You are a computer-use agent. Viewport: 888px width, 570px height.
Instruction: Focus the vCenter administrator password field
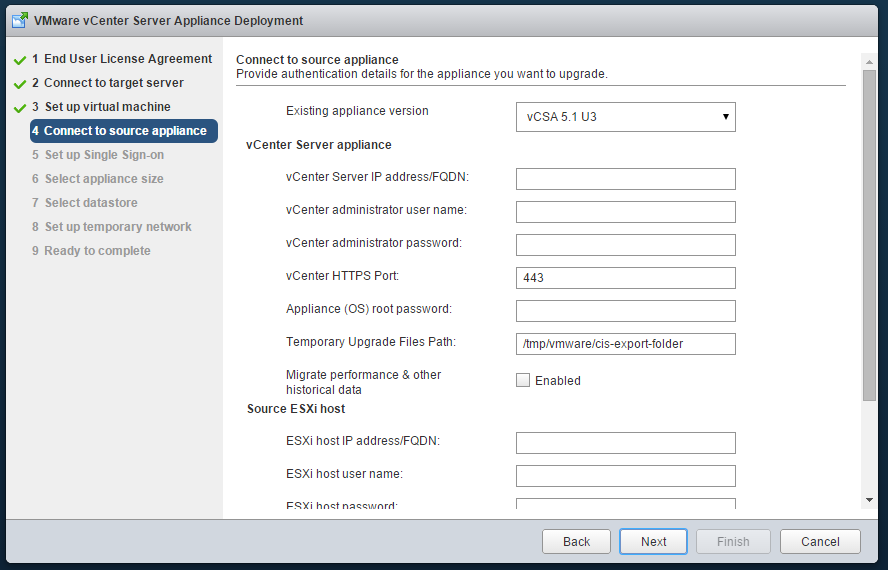(x=625, y=245)
